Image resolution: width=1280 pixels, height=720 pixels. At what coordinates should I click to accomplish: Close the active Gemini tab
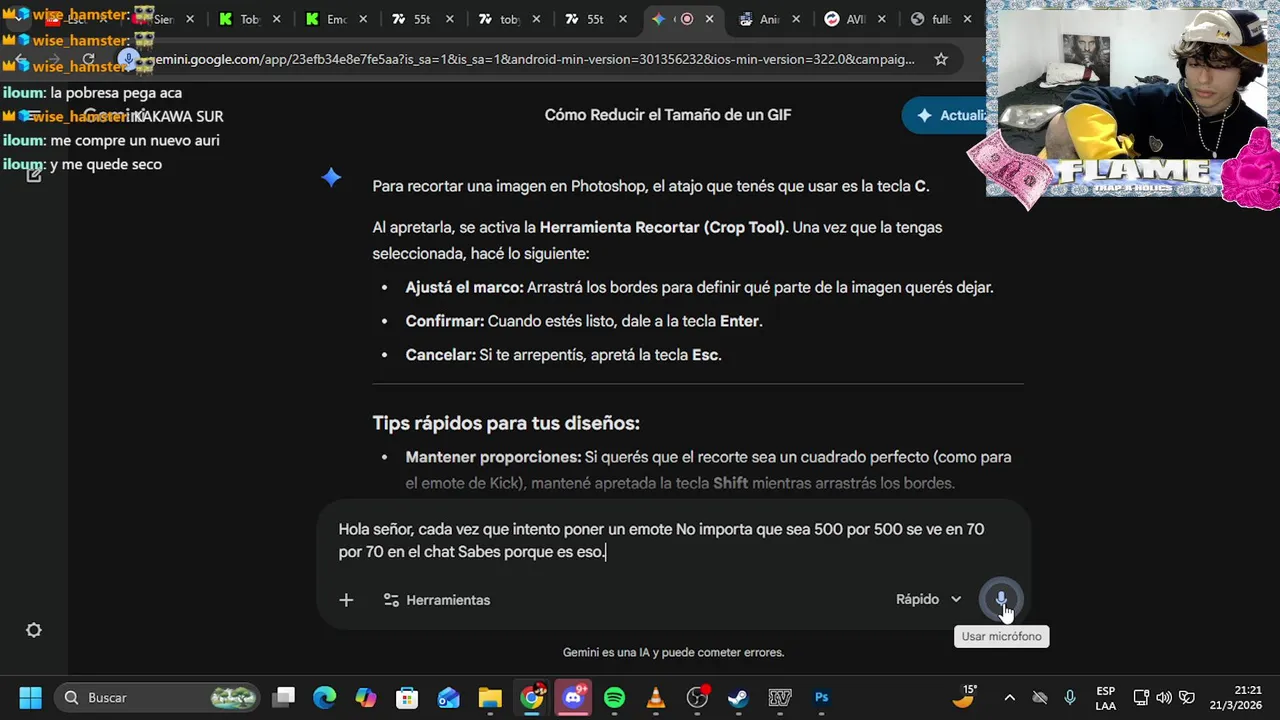point(711,19)
